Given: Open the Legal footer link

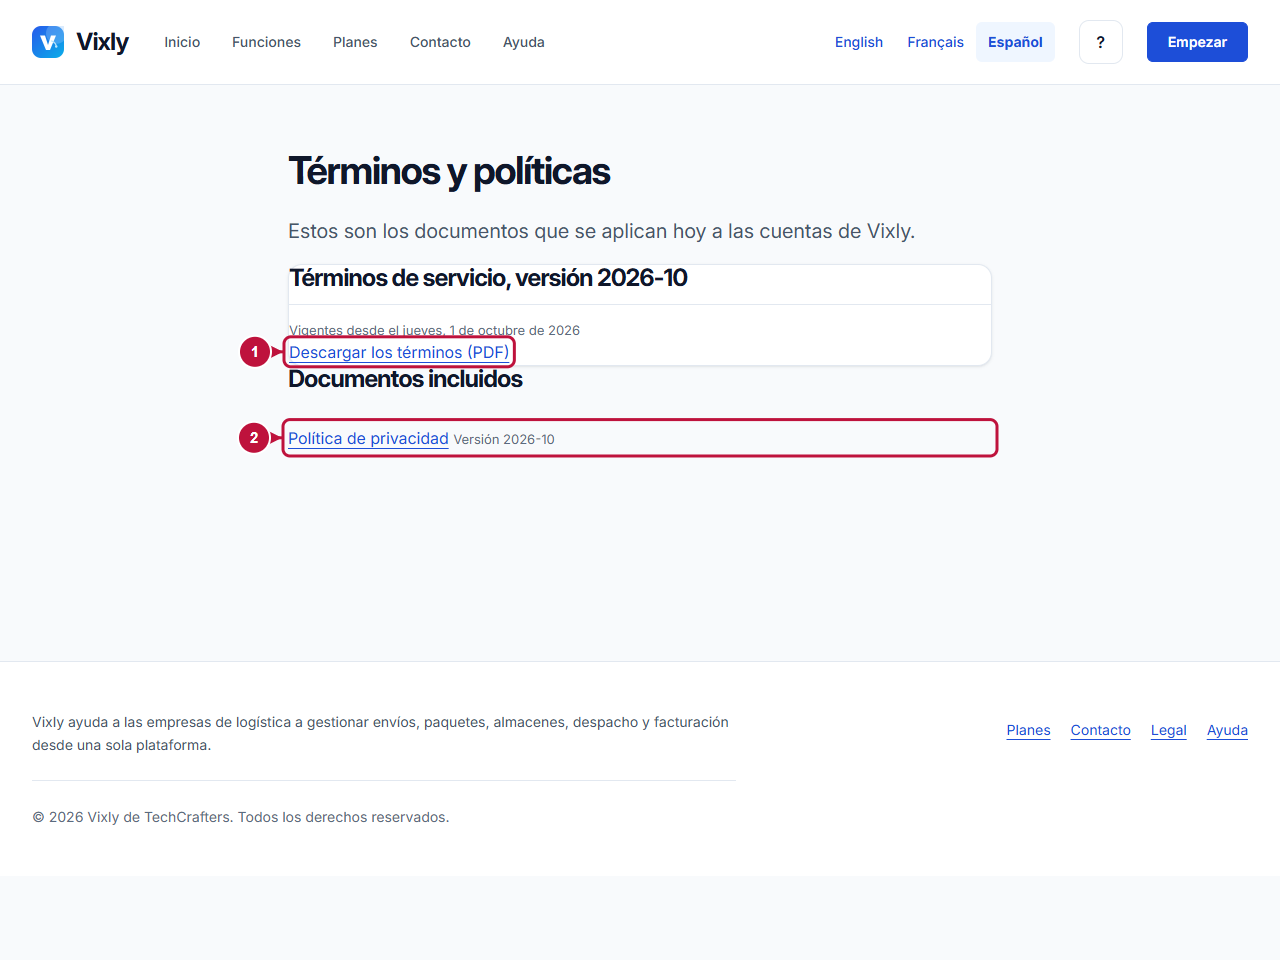Looking at the screenshot, I should [1168, 730].
